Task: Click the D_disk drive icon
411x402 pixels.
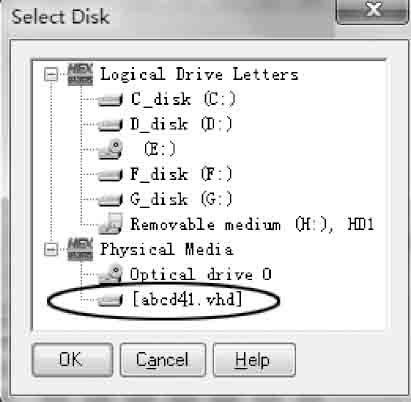Action: click(110, 125)
